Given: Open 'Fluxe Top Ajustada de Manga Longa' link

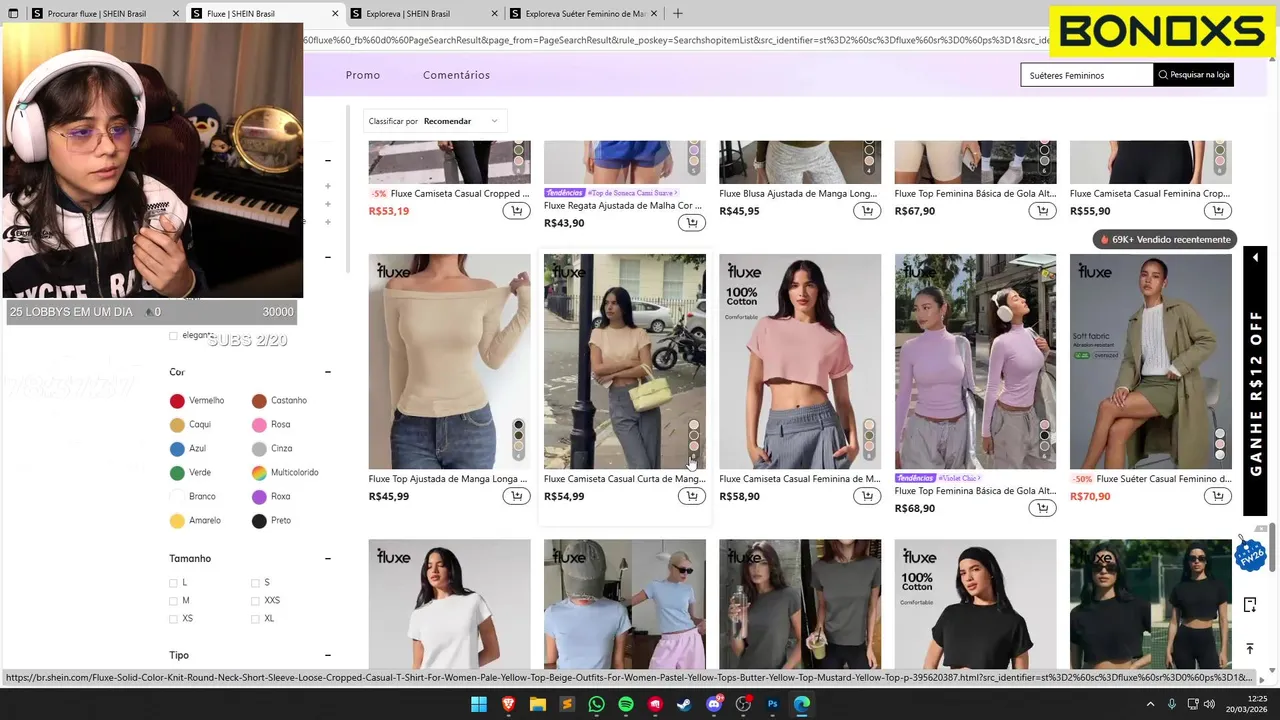Looking at the screenshot, I should tap(449, 479).
